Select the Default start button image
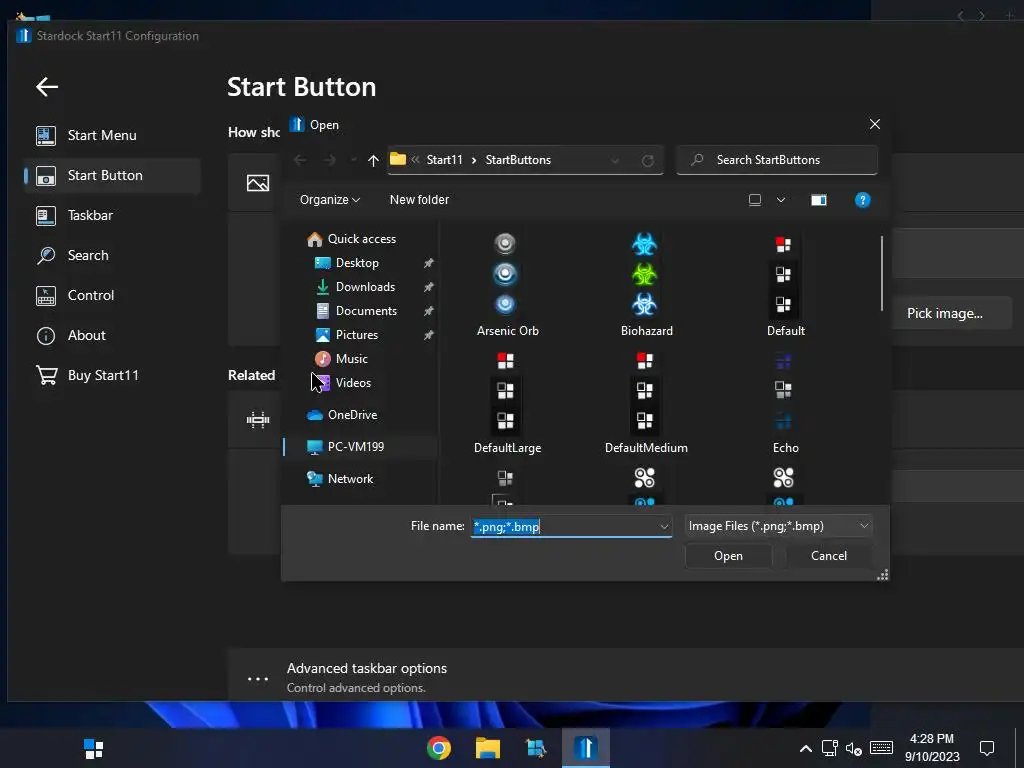This screenshot has height=768, width=1024. (785, 285)
